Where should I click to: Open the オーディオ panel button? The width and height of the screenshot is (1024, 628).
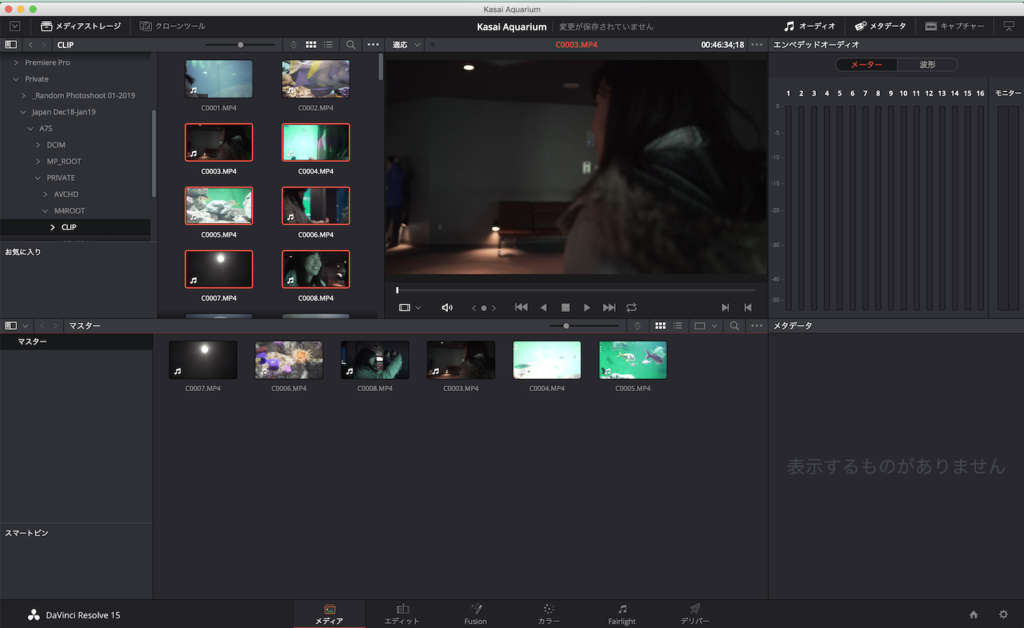tap(809, 25)
